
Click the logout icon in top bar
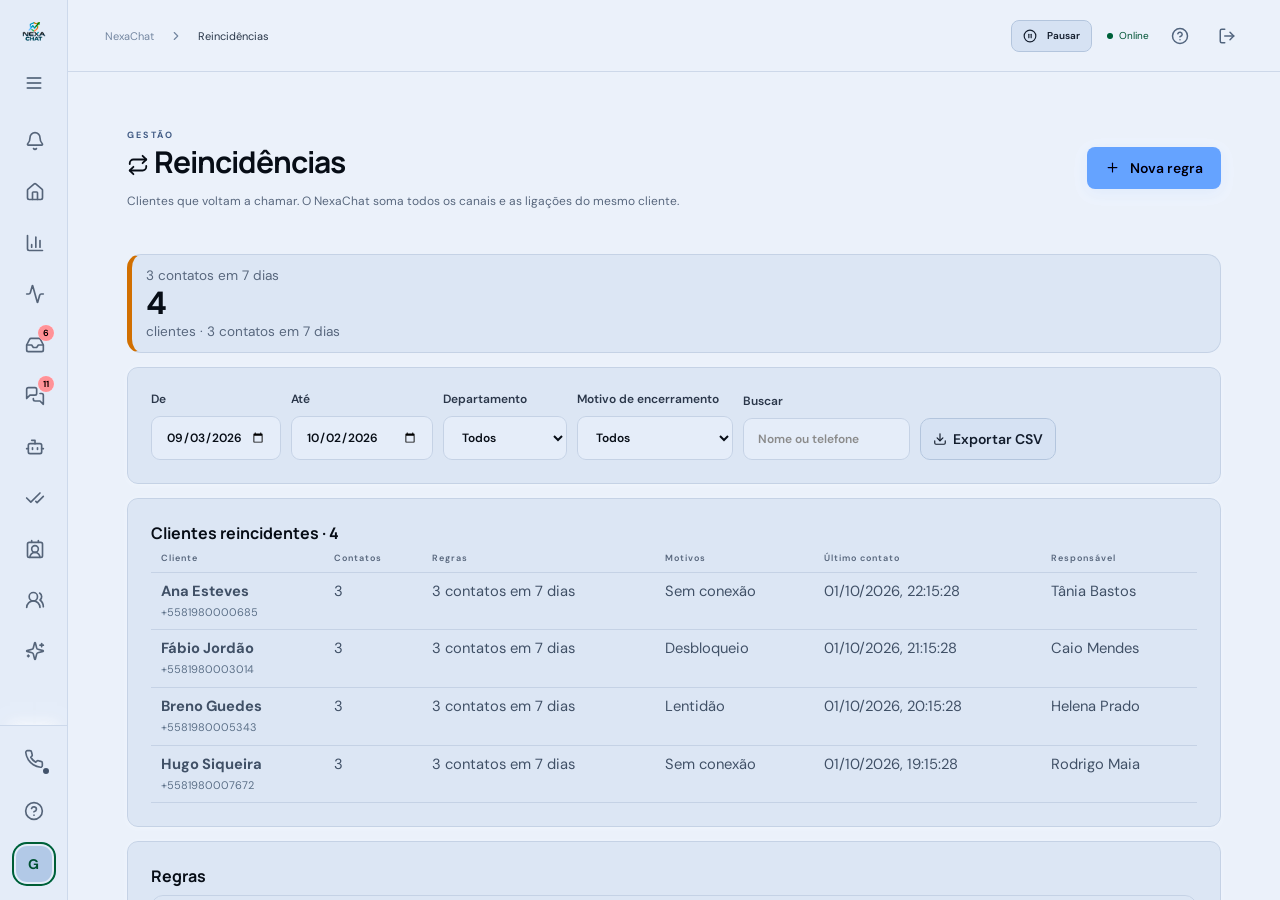pos(1227,36)
